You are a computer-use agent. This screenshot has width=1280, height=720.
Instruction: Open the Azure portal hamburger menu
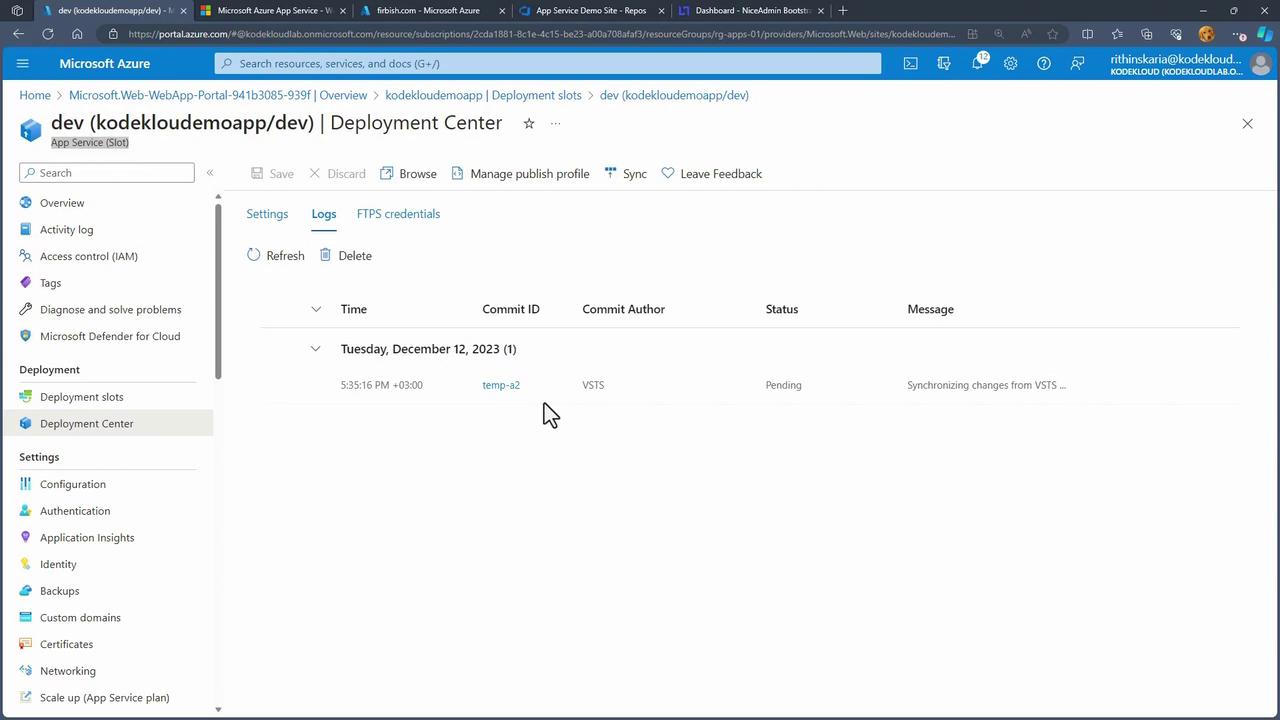click(23, 63)
